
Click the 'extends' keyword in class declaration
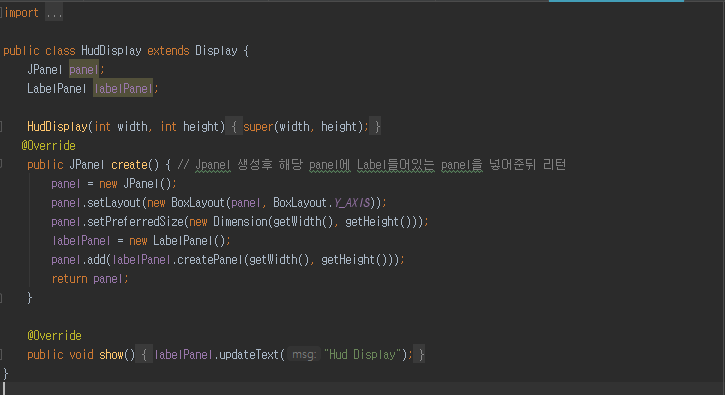coord(168,50)
